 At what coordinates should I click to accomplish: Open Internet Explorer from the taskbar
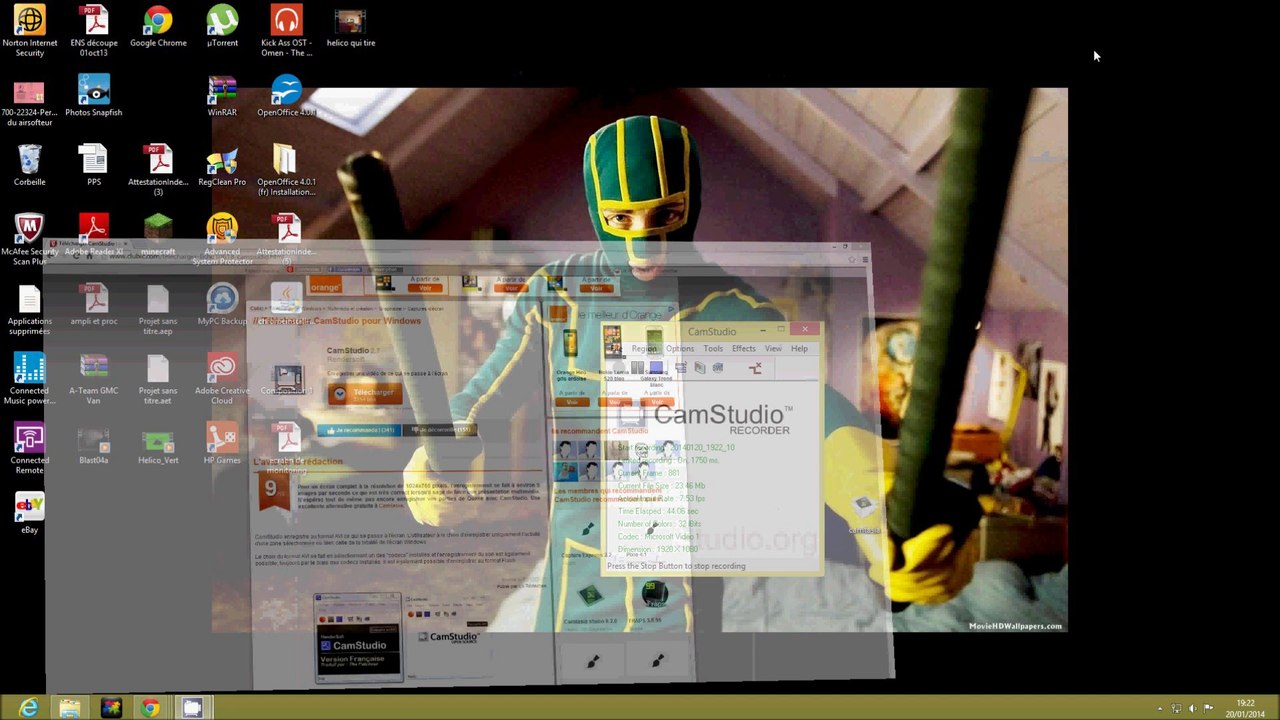click(29, 708)
